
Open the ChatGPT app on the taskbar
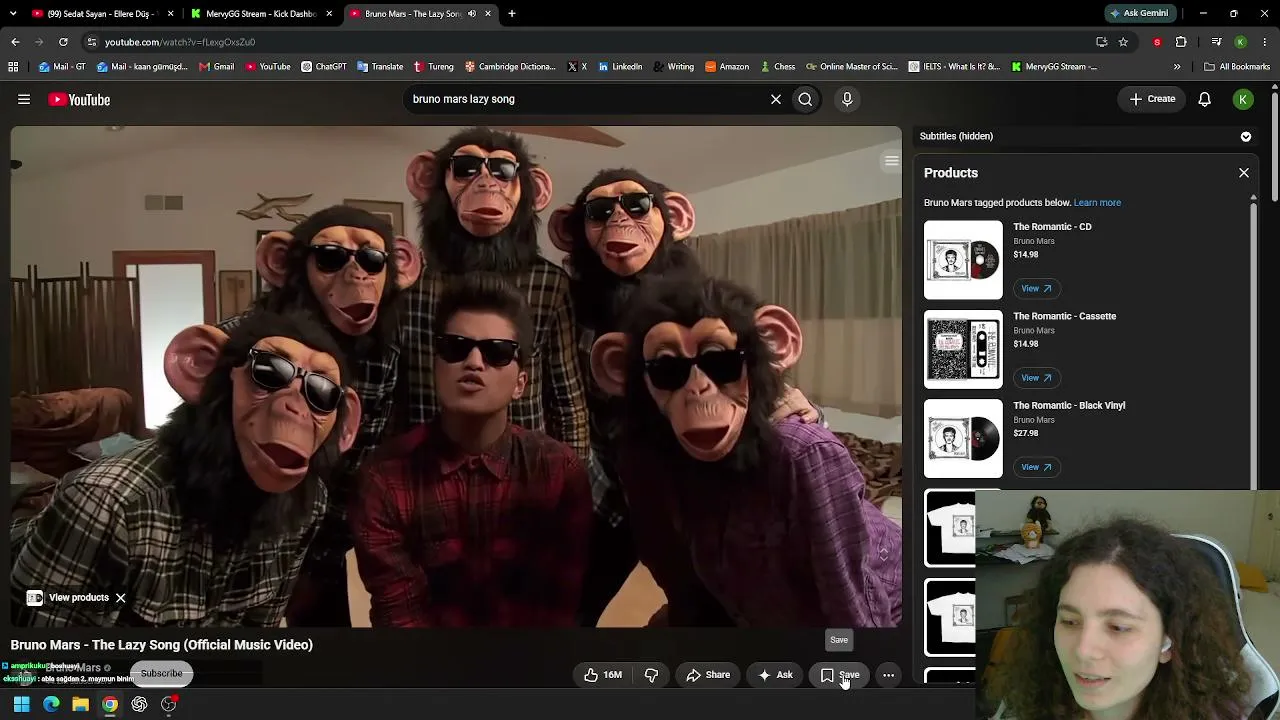click(139, 704)
